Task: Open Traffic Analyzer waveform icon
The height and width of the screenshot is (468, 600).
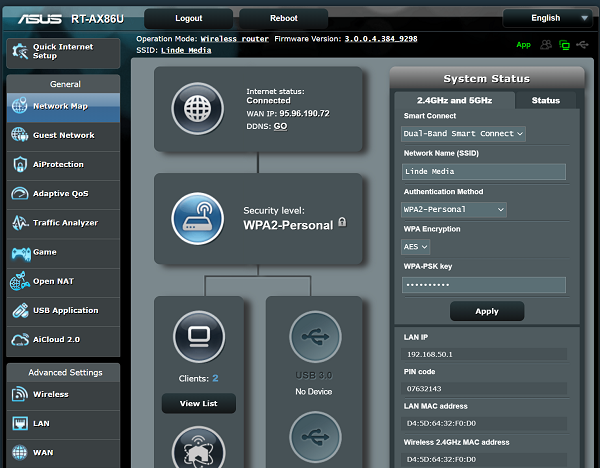Action: pos(20,223)
